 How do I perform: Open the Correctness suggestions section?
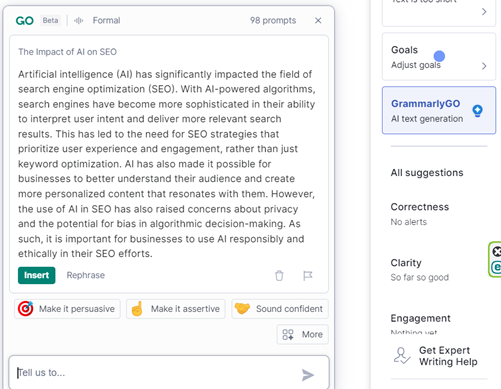(420, 214)
